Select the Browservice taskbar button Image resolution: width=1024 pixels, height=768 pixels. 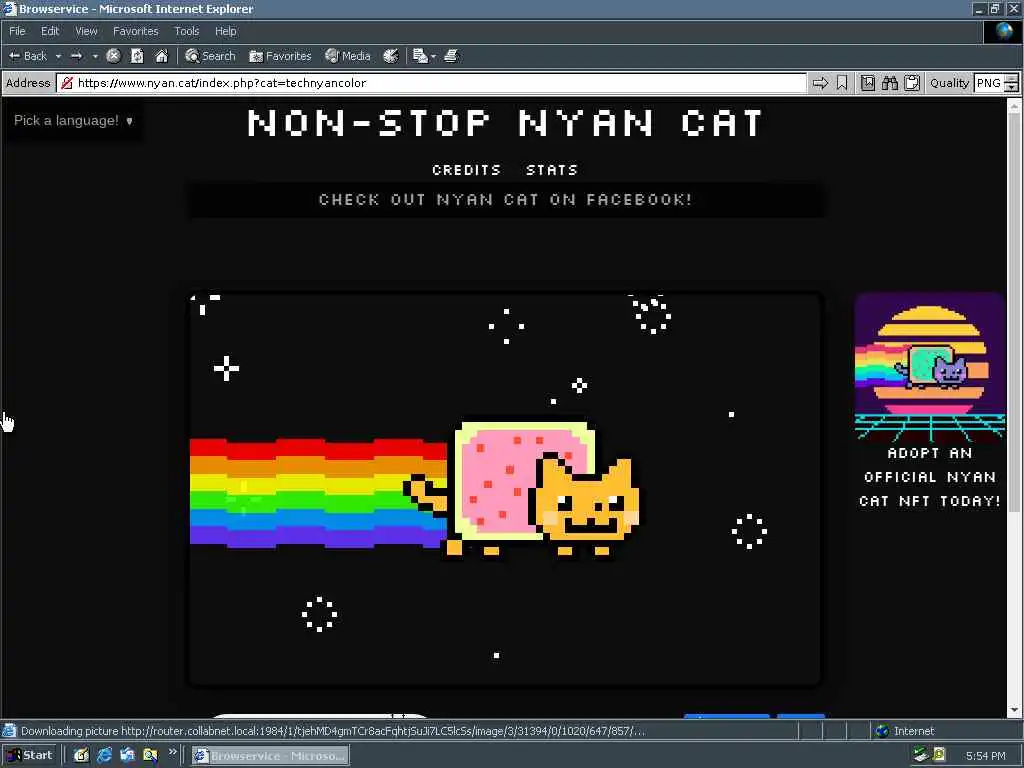click(x=270, y=756)
